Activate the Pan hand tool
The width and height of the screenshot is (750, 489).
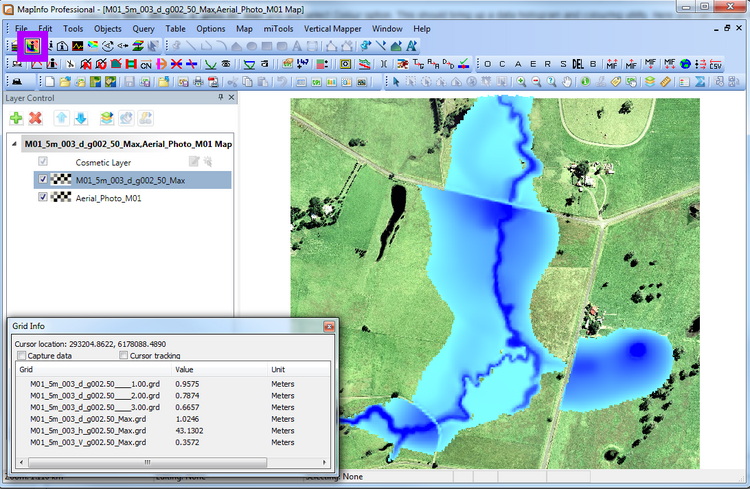(x=569, y=81)
